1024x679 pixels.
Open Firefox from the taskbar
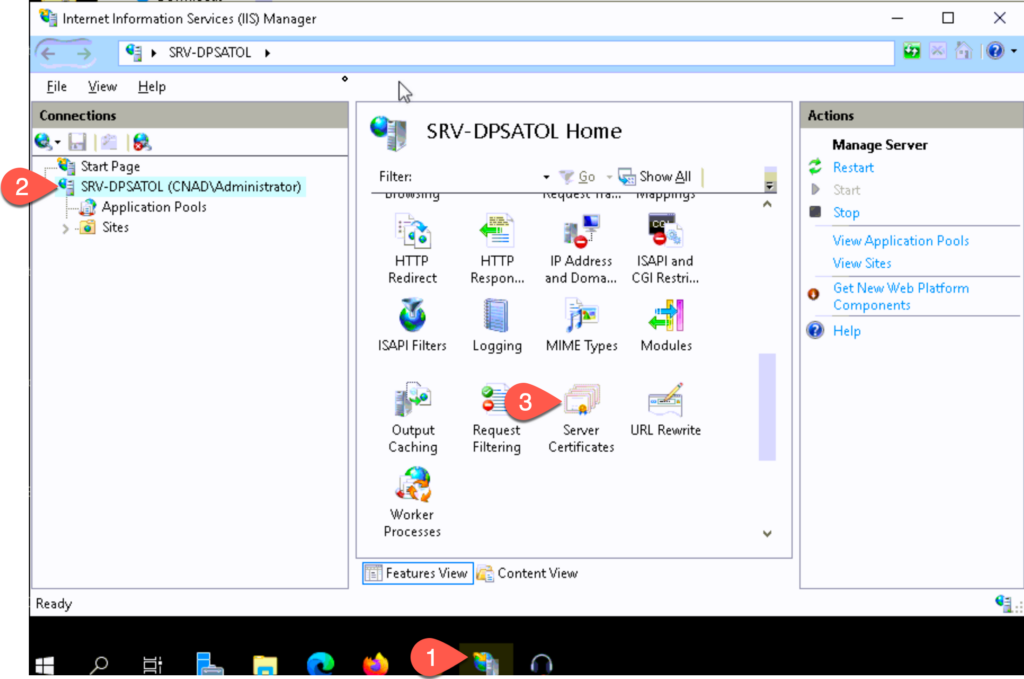pyautogui.click(x=376, y=664)
